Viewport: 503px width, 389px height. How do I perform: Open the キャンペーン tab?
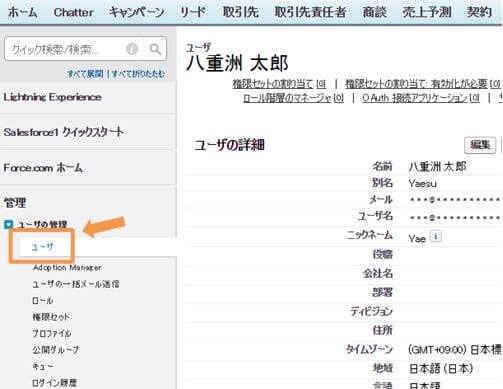136,12
